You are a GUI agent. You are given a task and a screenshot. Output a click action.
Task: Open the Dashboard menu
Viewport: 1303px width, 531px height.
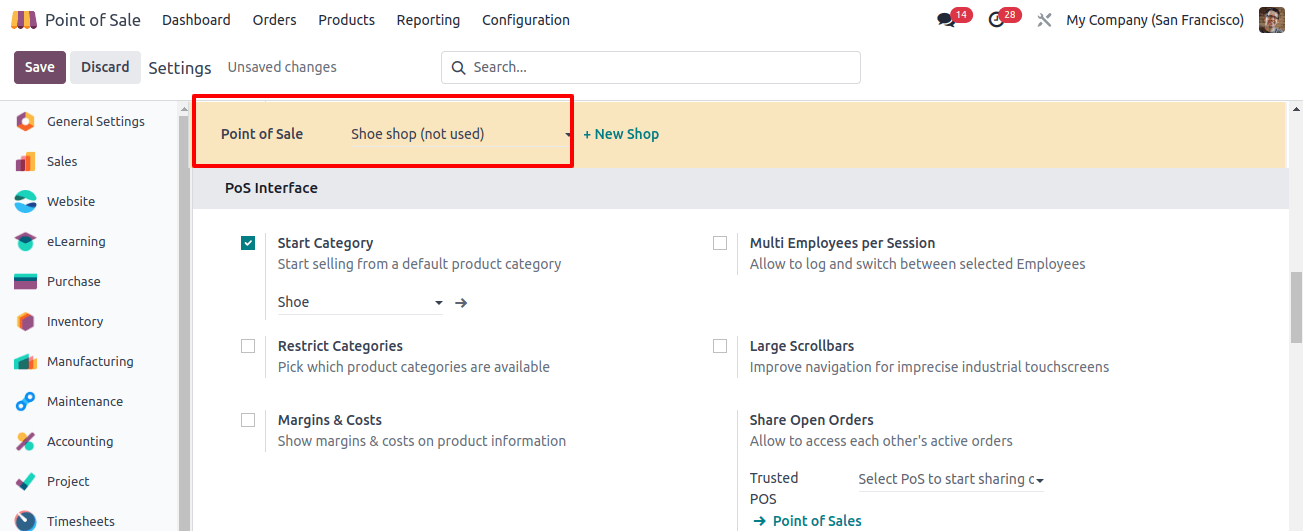[x=196, y=20]
